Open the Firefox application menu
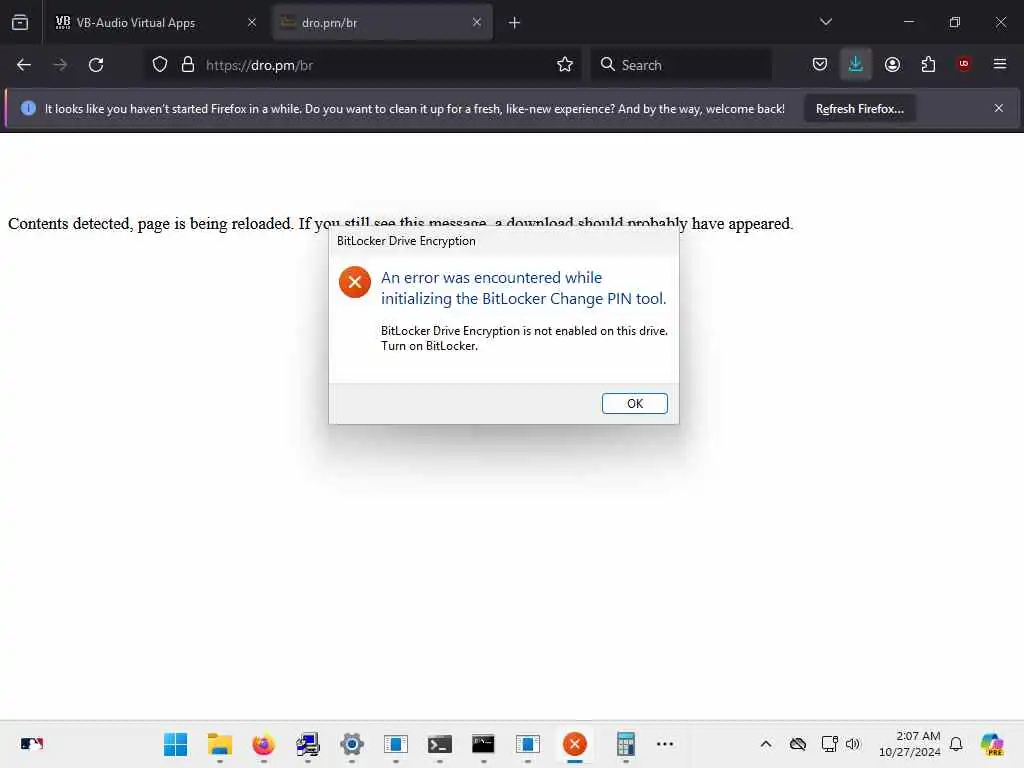1024x768 pixels. tap(1000, 64)
